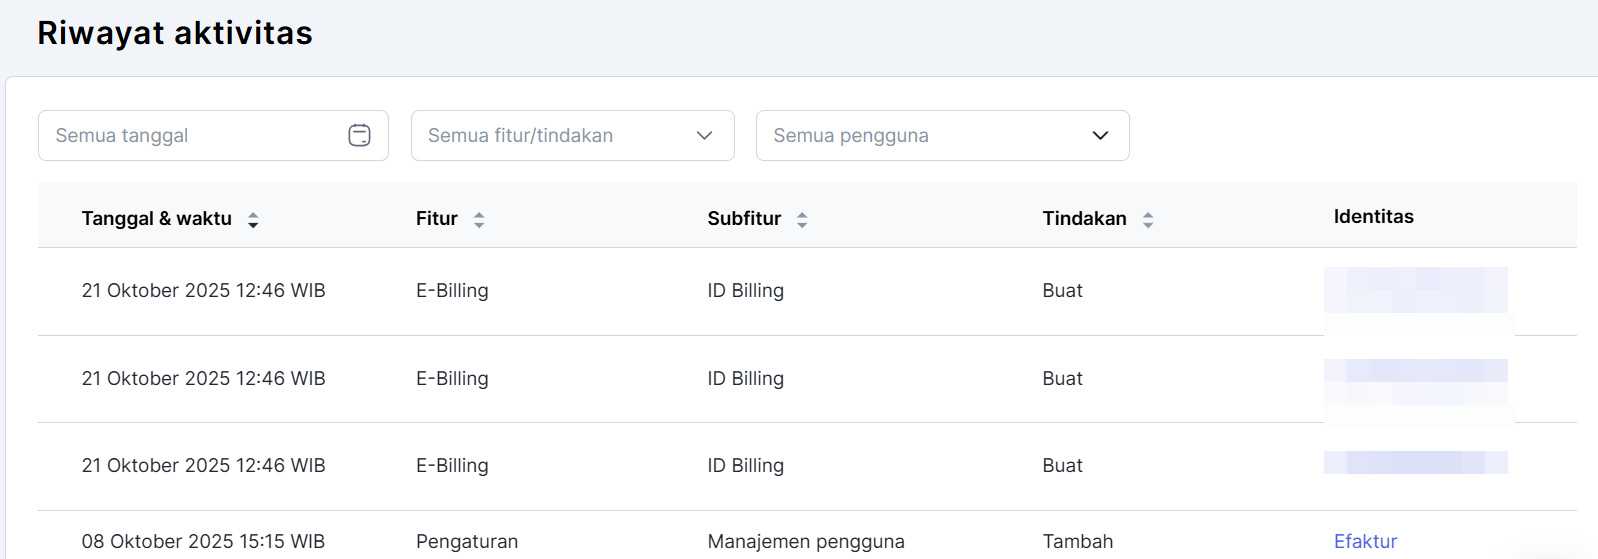Image resolution: width=1598 pixels, height=559 pixels.
Task: Click the sort arrows beside Subfitur
Action: click(802, 220)
